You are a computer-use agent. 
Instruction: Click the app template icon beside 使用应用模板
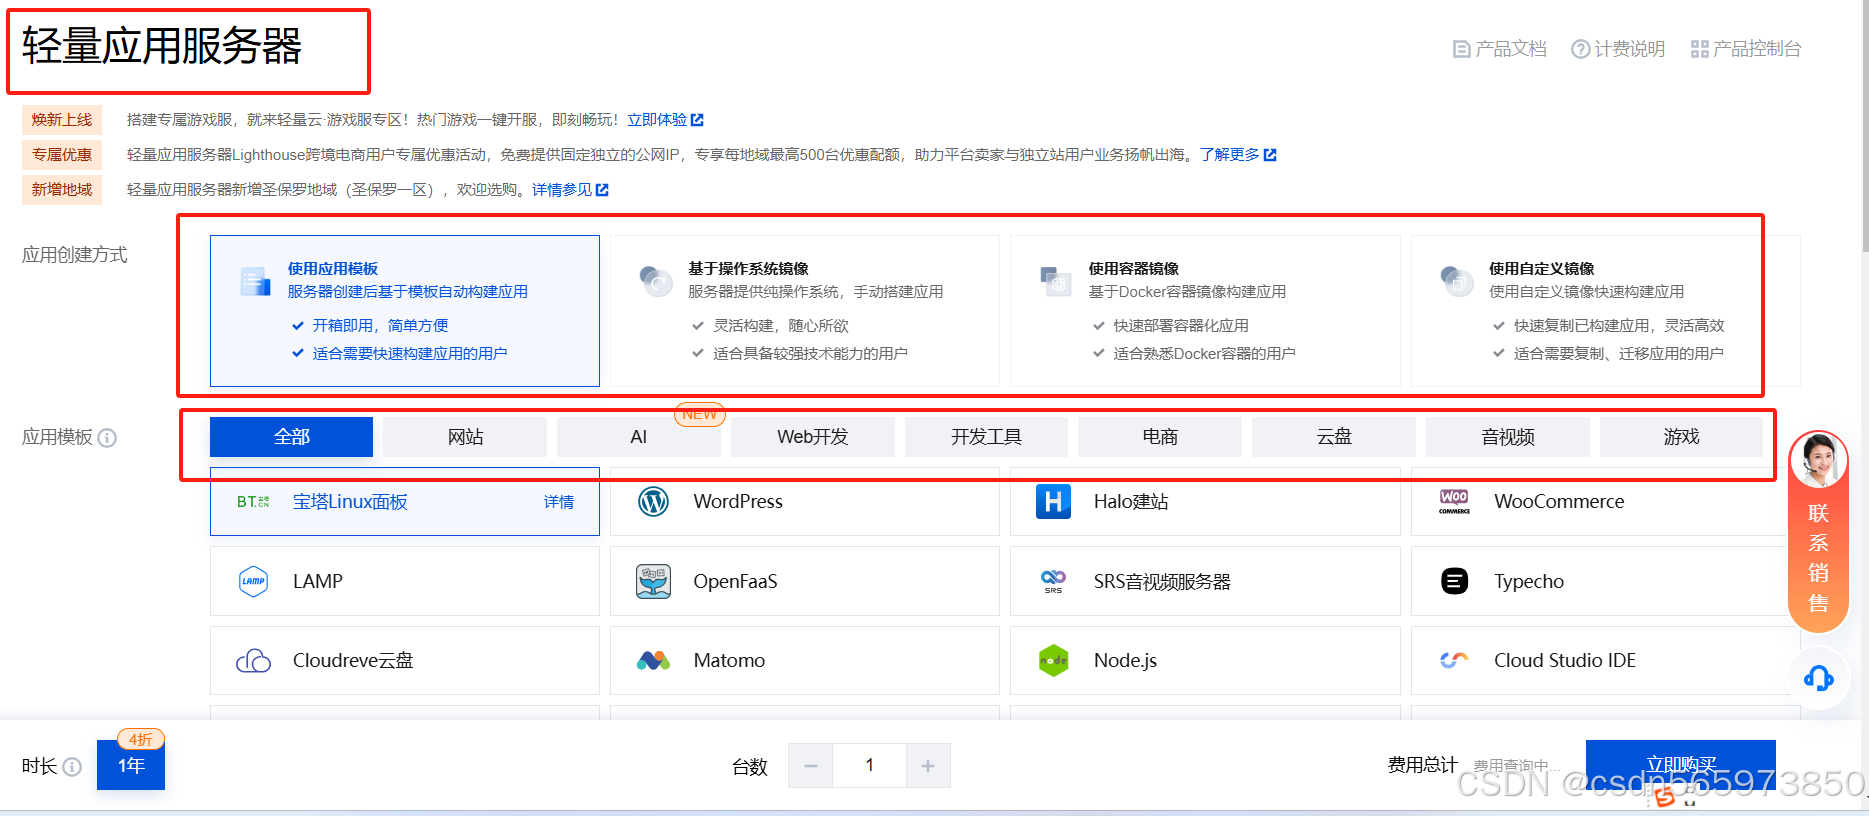pyautogui.click(x=256, y=281)
